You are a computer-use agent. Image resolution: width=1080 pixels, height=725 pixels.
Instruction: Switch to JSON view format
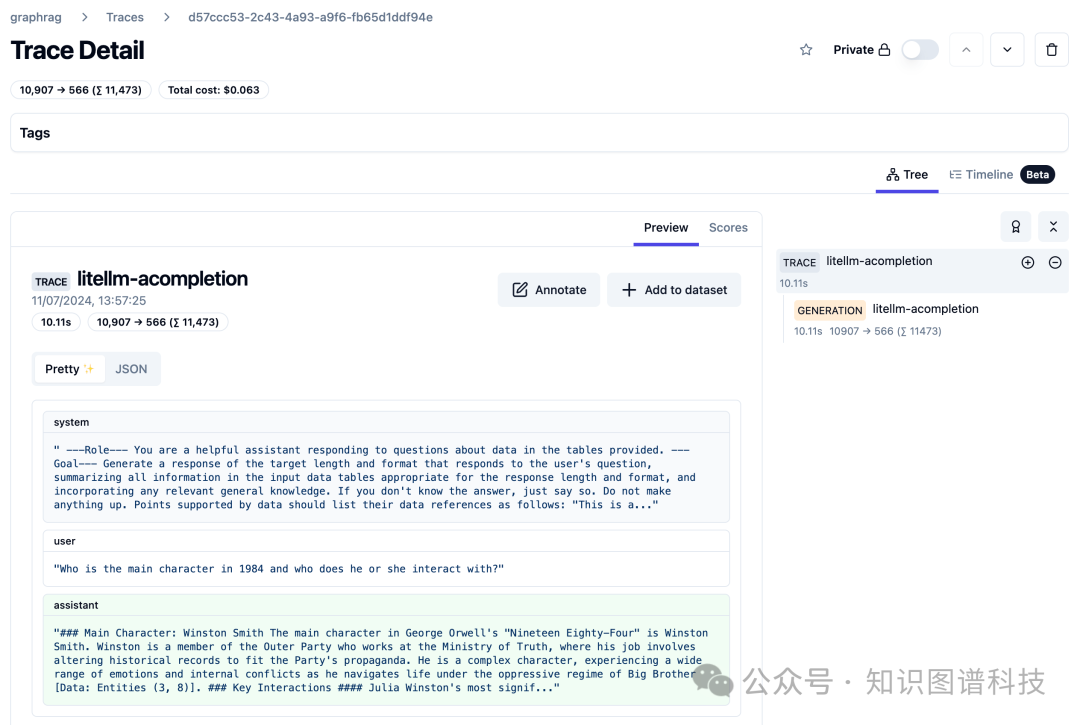131,369
